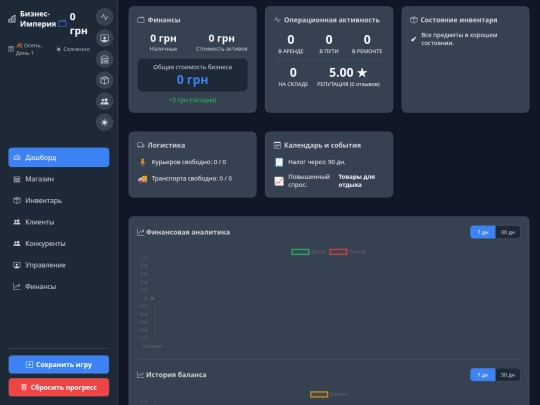Toggle the green Доход legend swatch
This screenshot has width=540, height=405.
point(300,252)
